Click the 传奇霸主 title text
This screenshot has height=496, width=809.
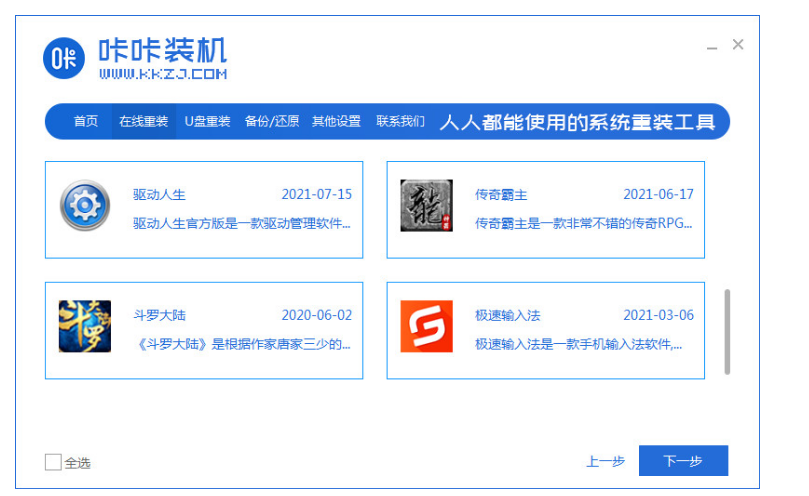click(501, 195)
